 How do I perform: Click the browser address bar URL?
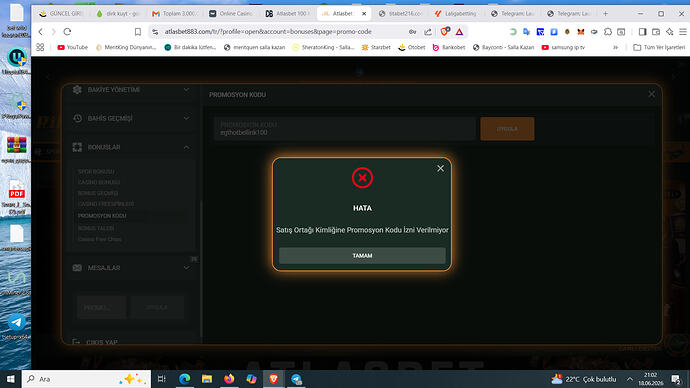(268, 32)
